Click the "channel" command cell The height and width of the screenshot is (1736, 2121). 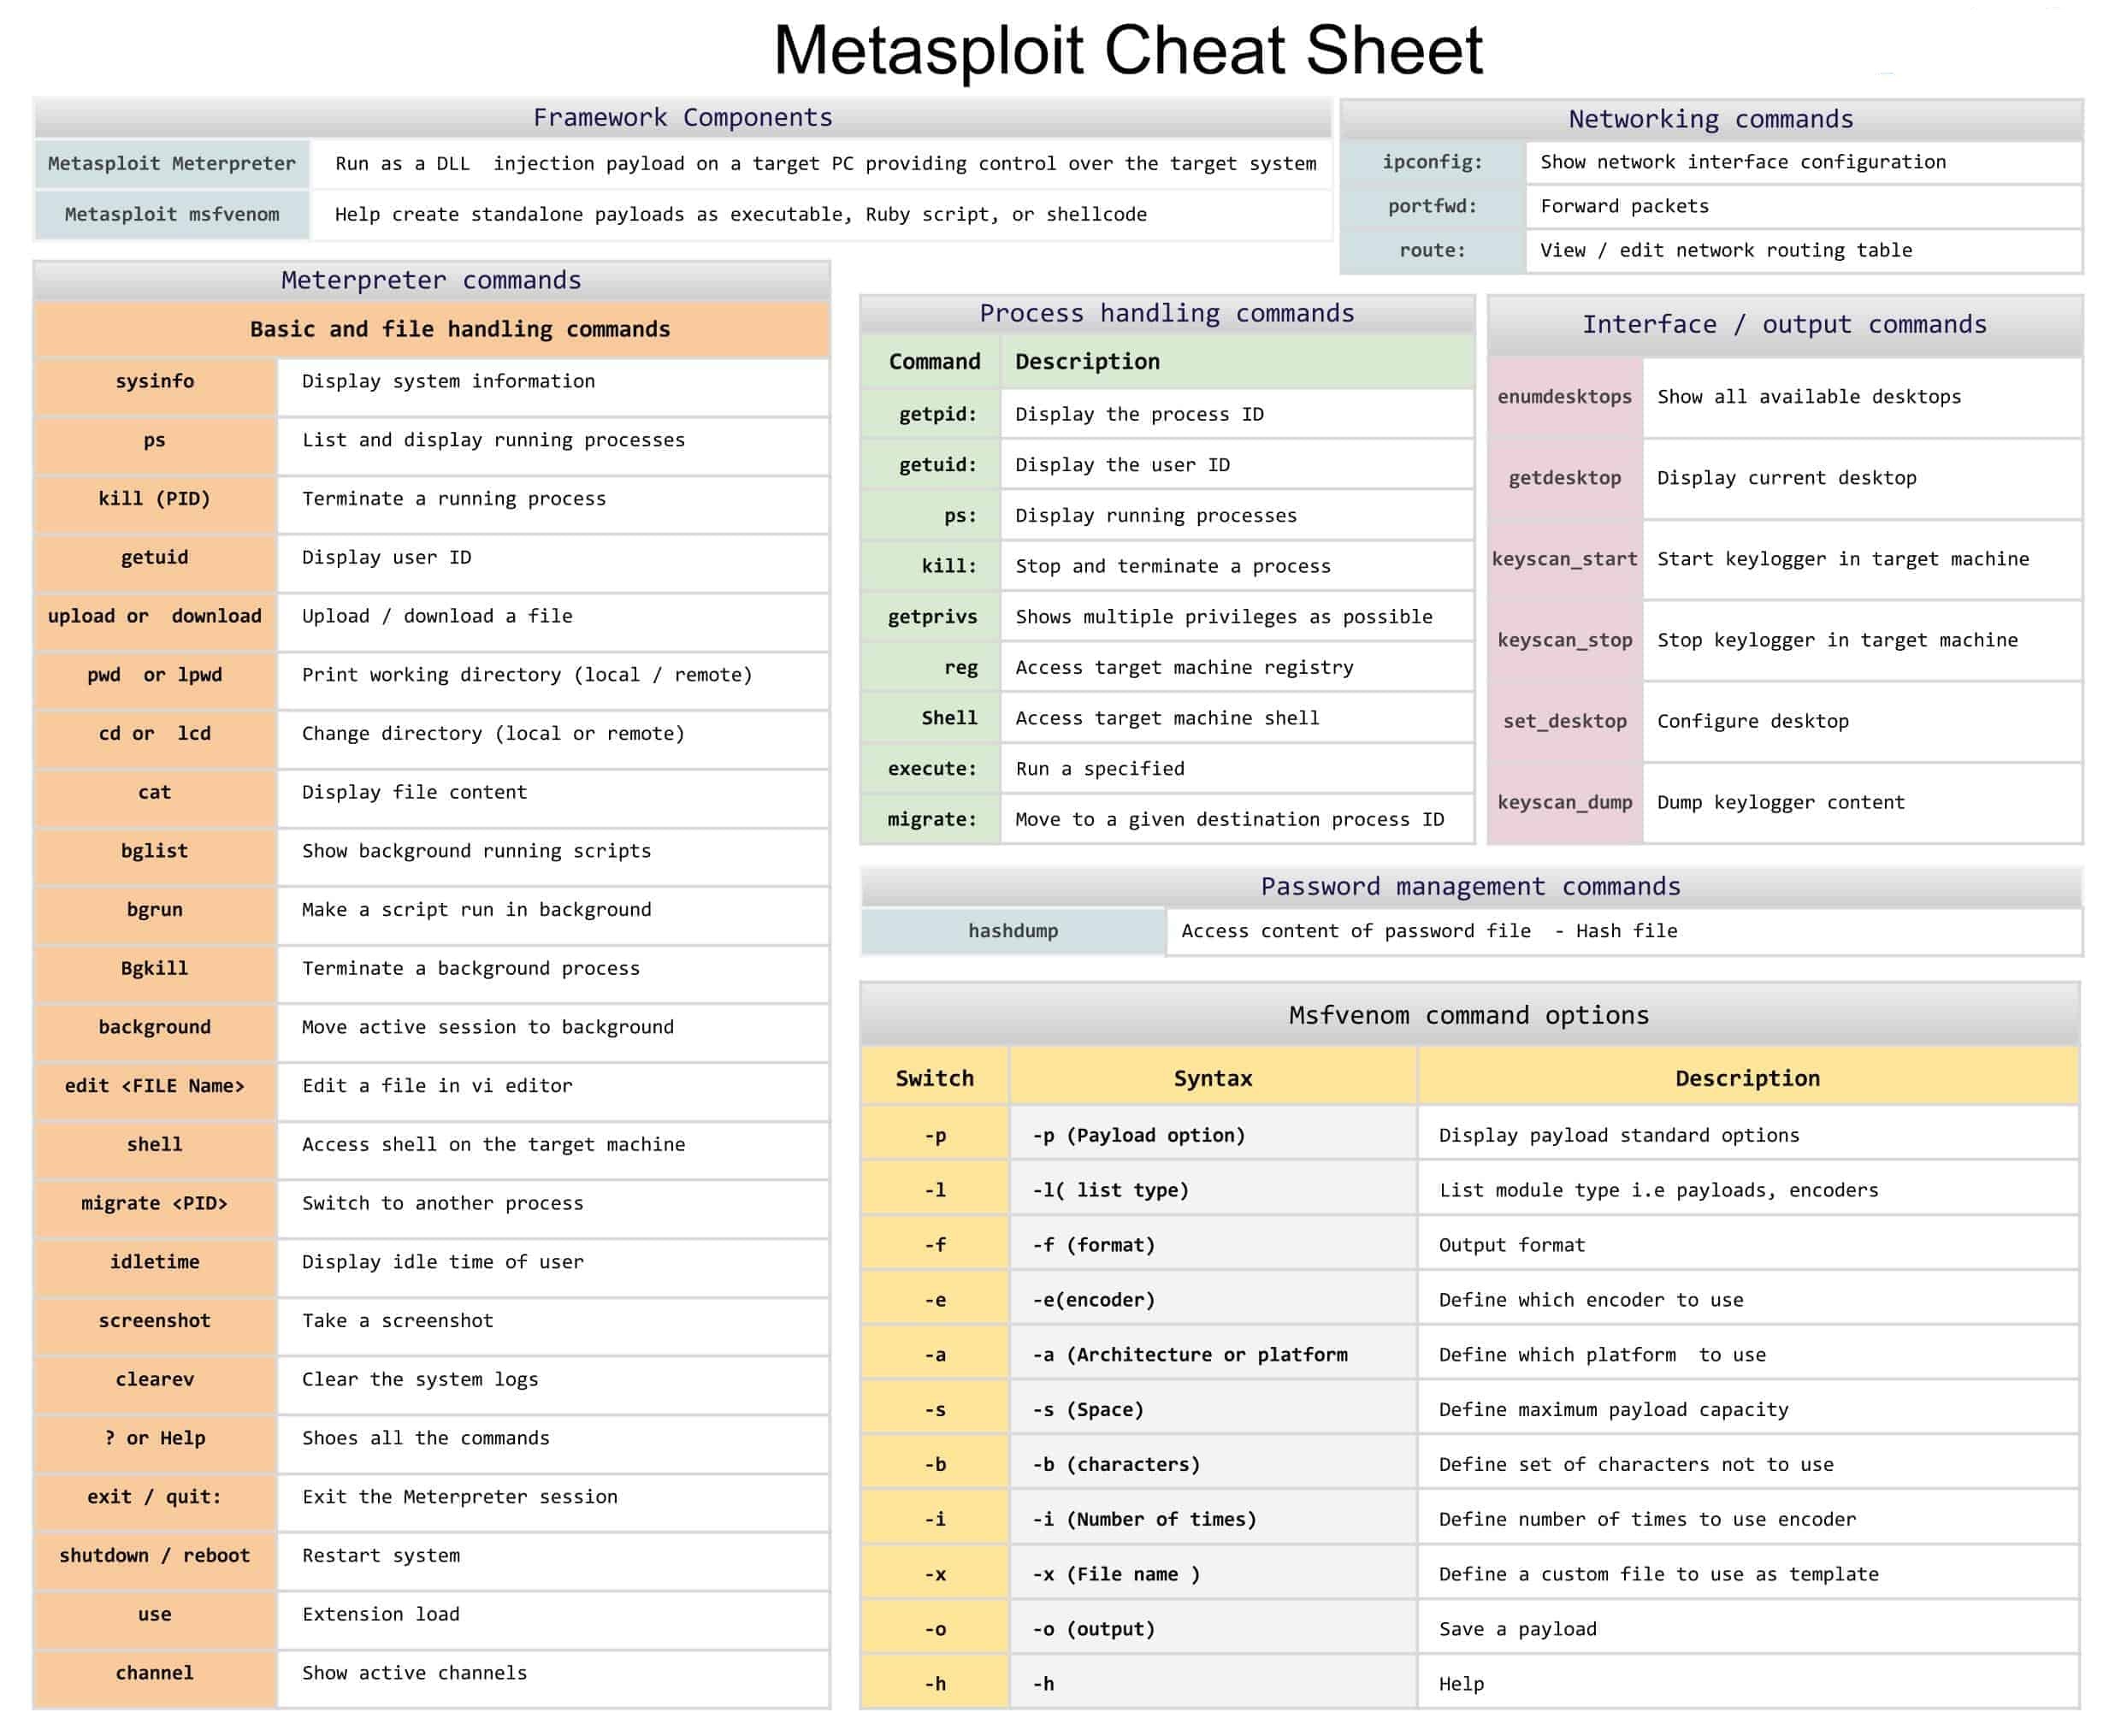coord(155,1677)
